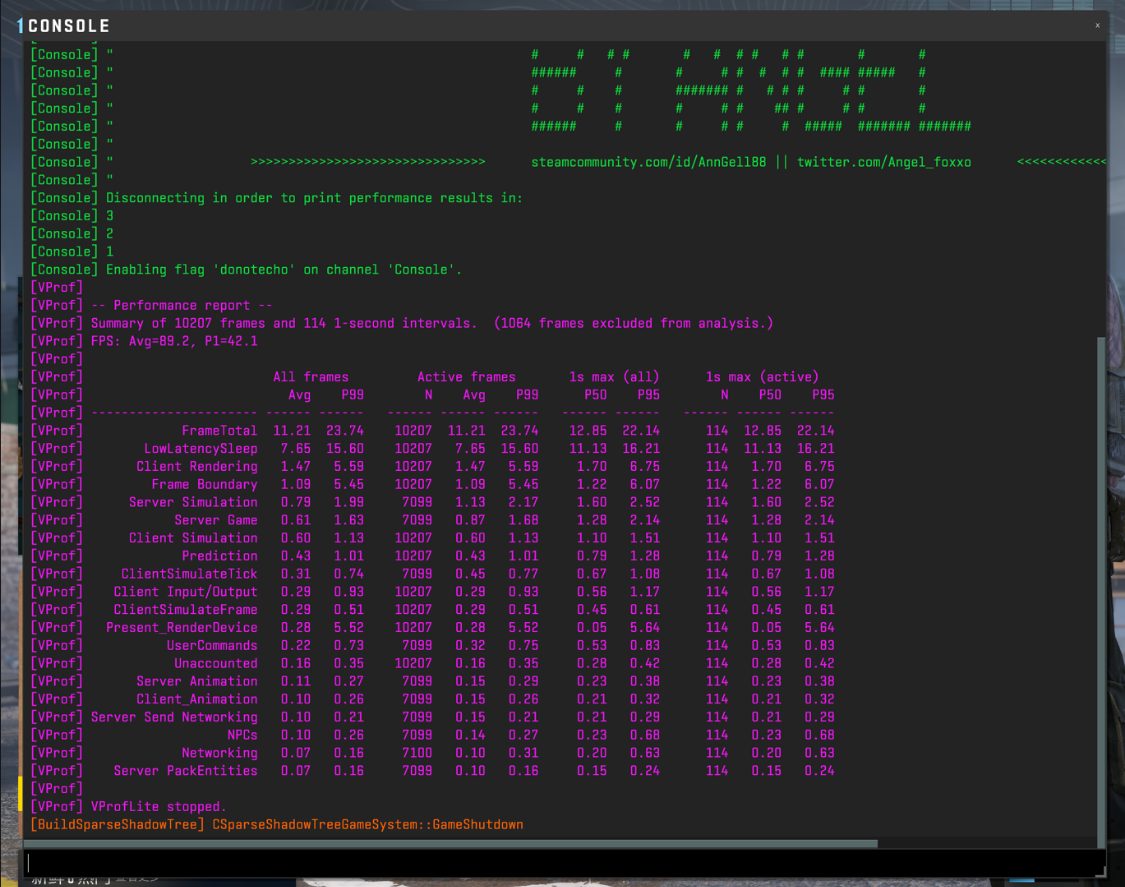Click the 'Summary of 10207 frames' line
Image resolution: width=1125 pixels, height=887 pixels.
point(432,323)
